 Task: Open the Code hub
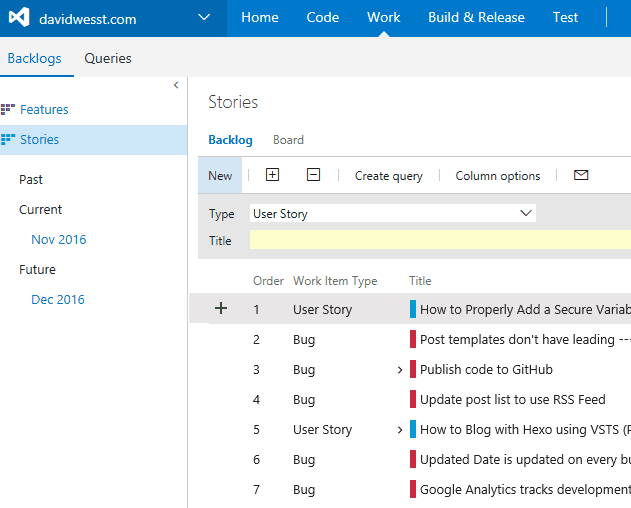[323, 17]
